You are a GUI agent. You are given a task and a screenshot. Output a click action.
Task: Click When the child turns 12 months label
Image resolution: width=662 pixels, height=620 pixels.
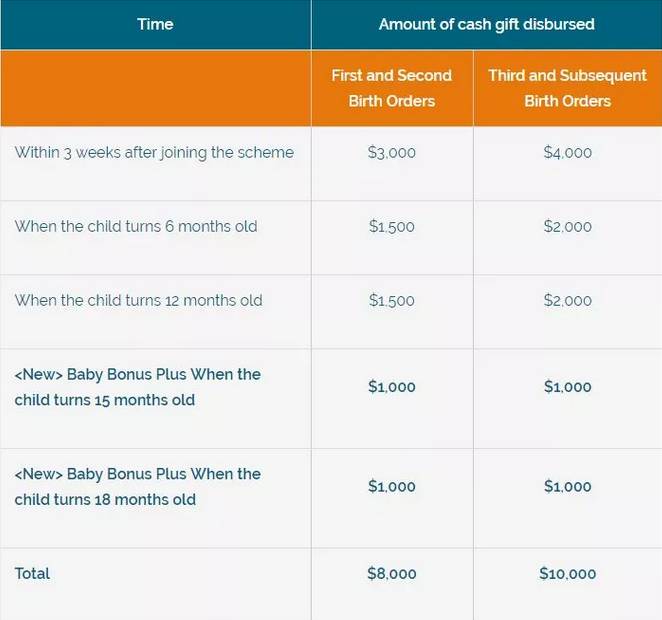pyautogui.click(x=138, y=300)
